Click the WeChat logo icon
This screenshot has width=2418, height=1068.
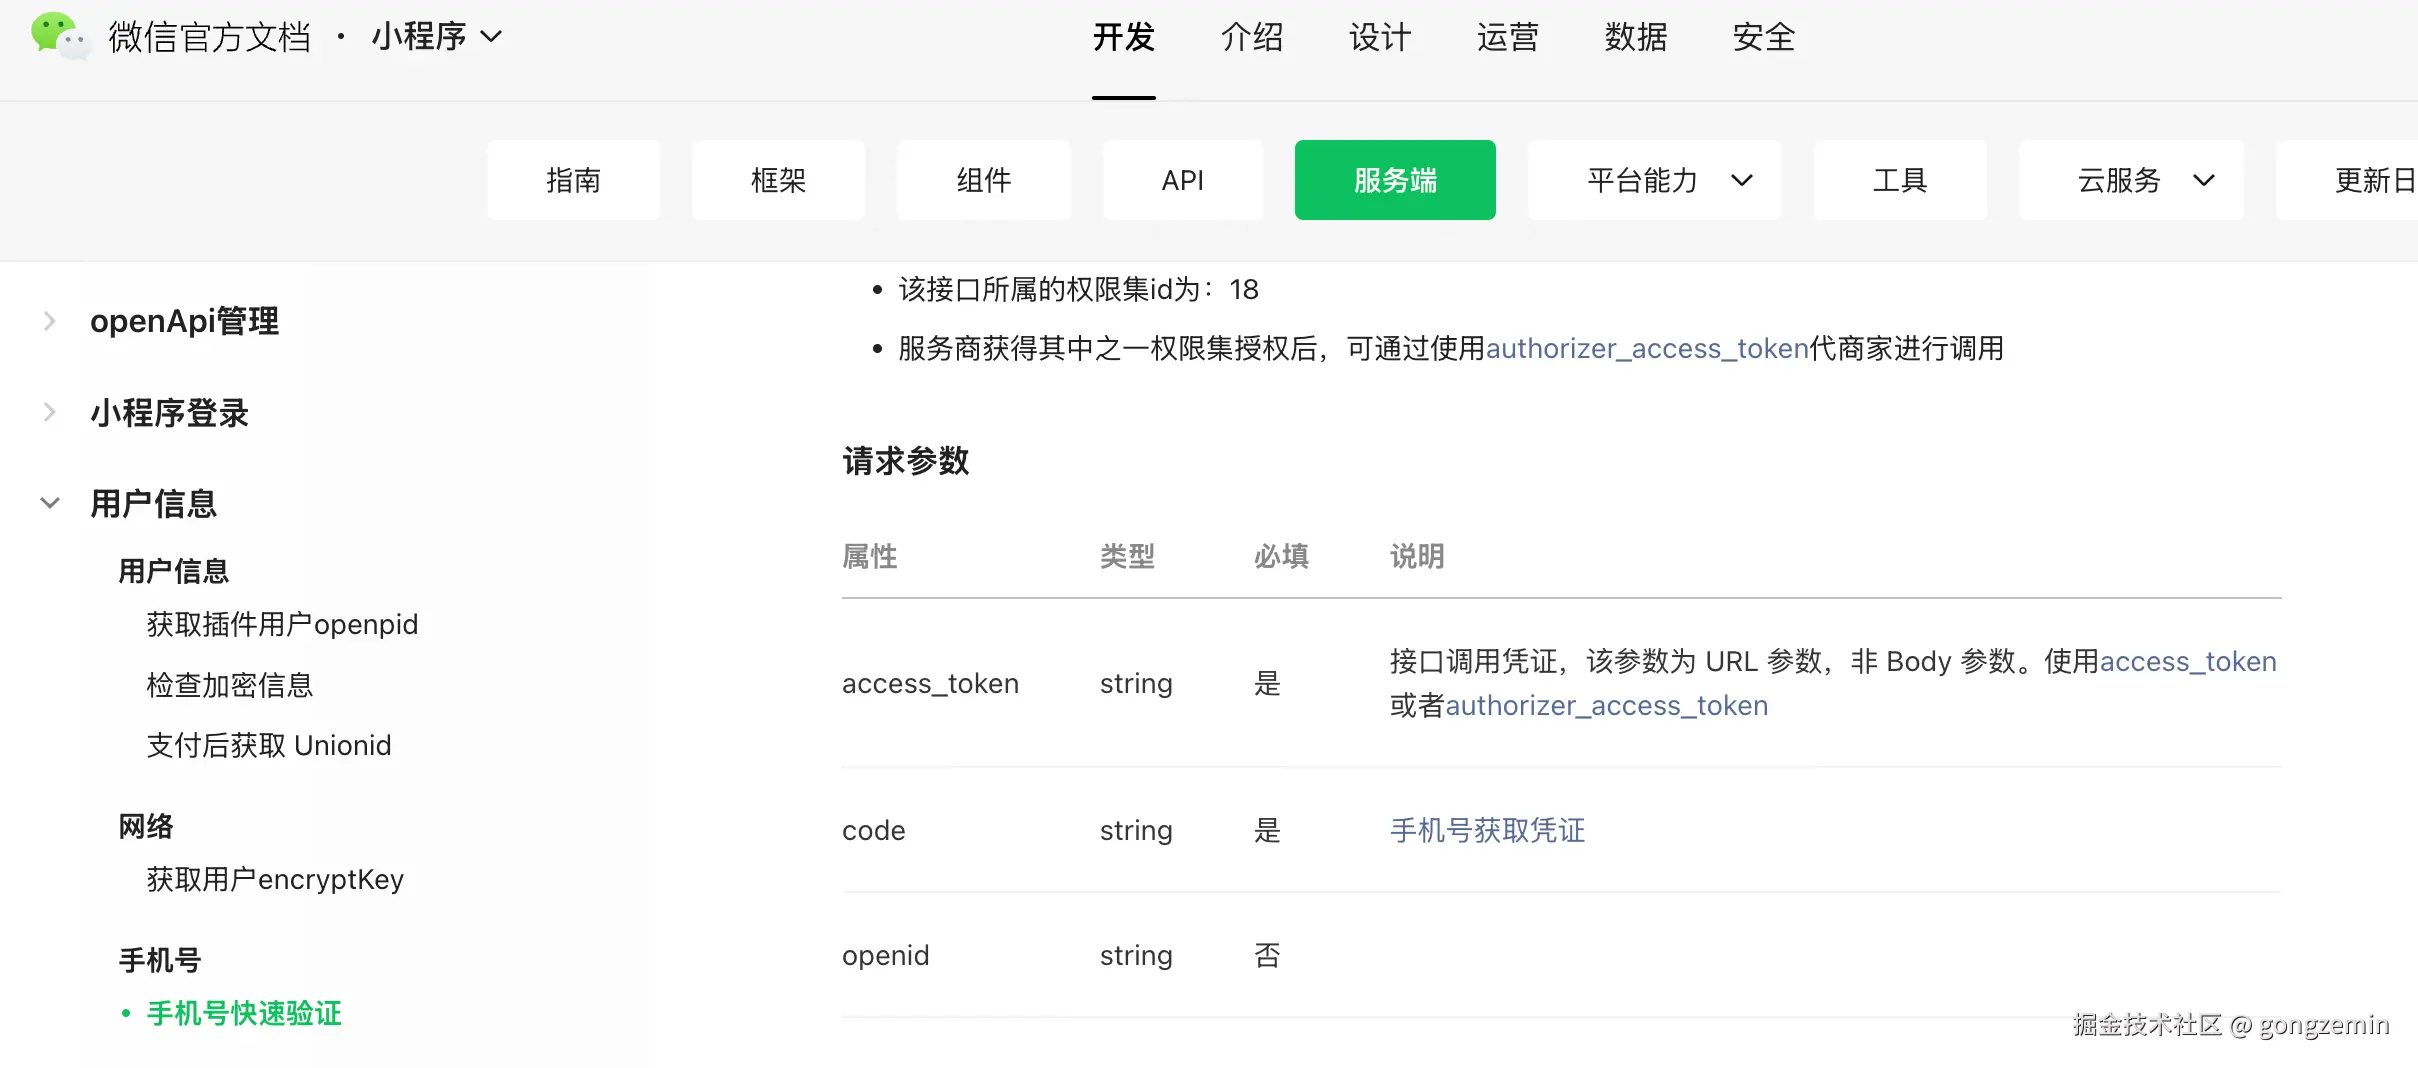(59, 36)
